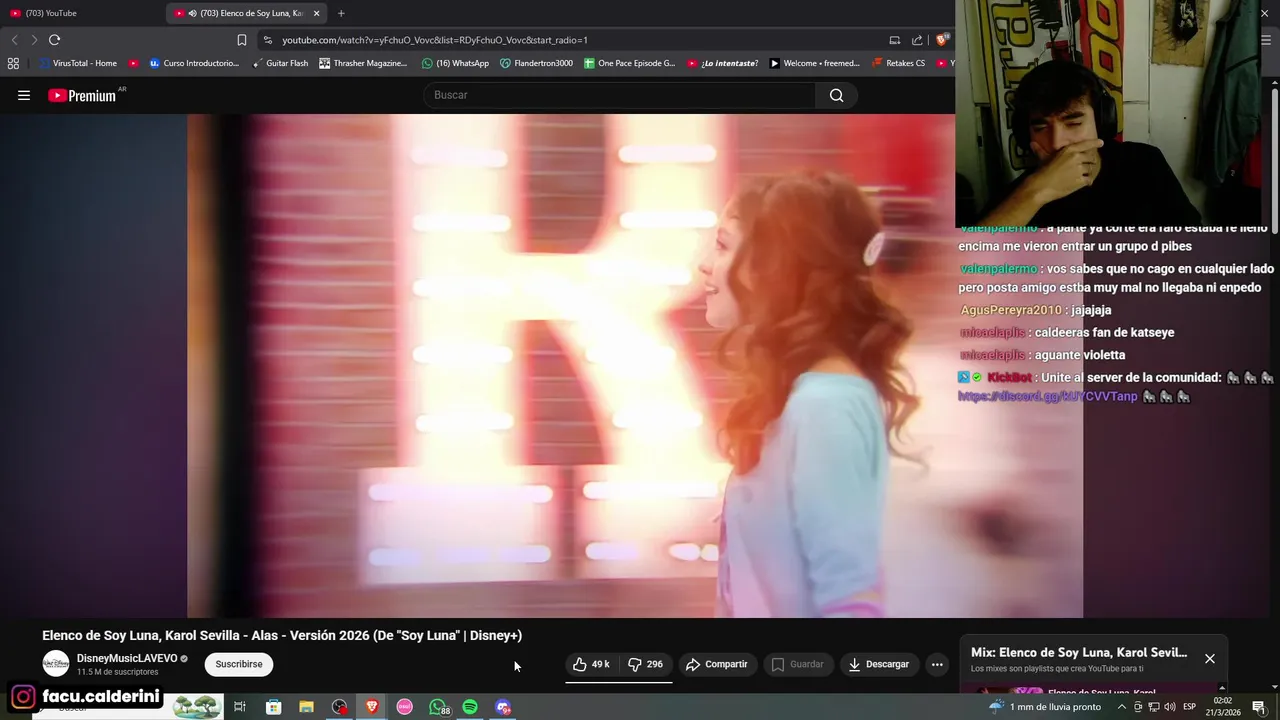Viewport: 1280px width, 720px height.
Task: Open Brave Shields lion icon
Action: 941,40
